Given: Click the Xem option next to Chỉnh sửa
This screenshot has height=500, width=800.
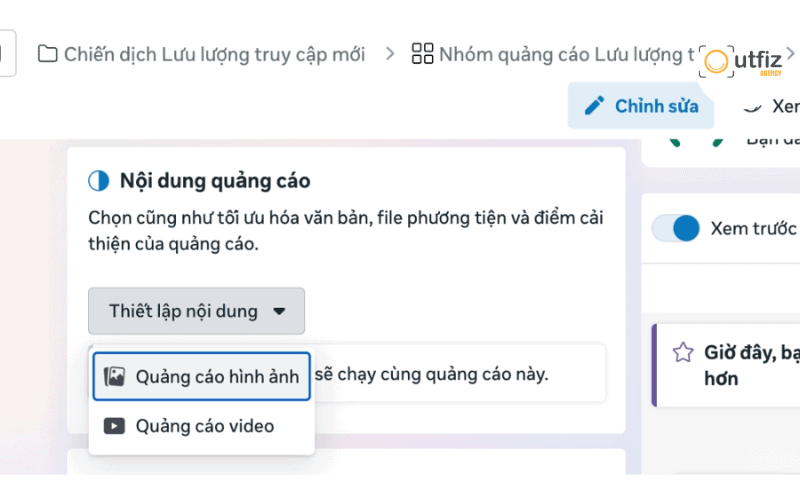Looking at the screenshot, I should [771, 106].
